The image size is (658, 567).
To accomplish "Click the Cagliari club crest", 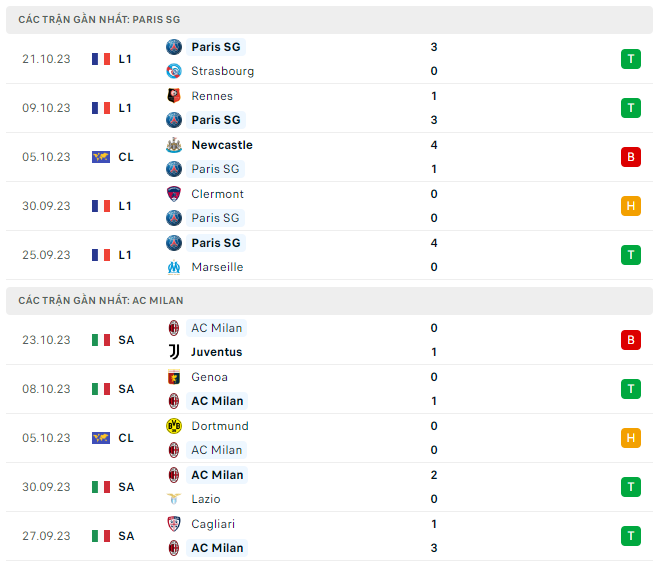I will click(x=174, y=524).
